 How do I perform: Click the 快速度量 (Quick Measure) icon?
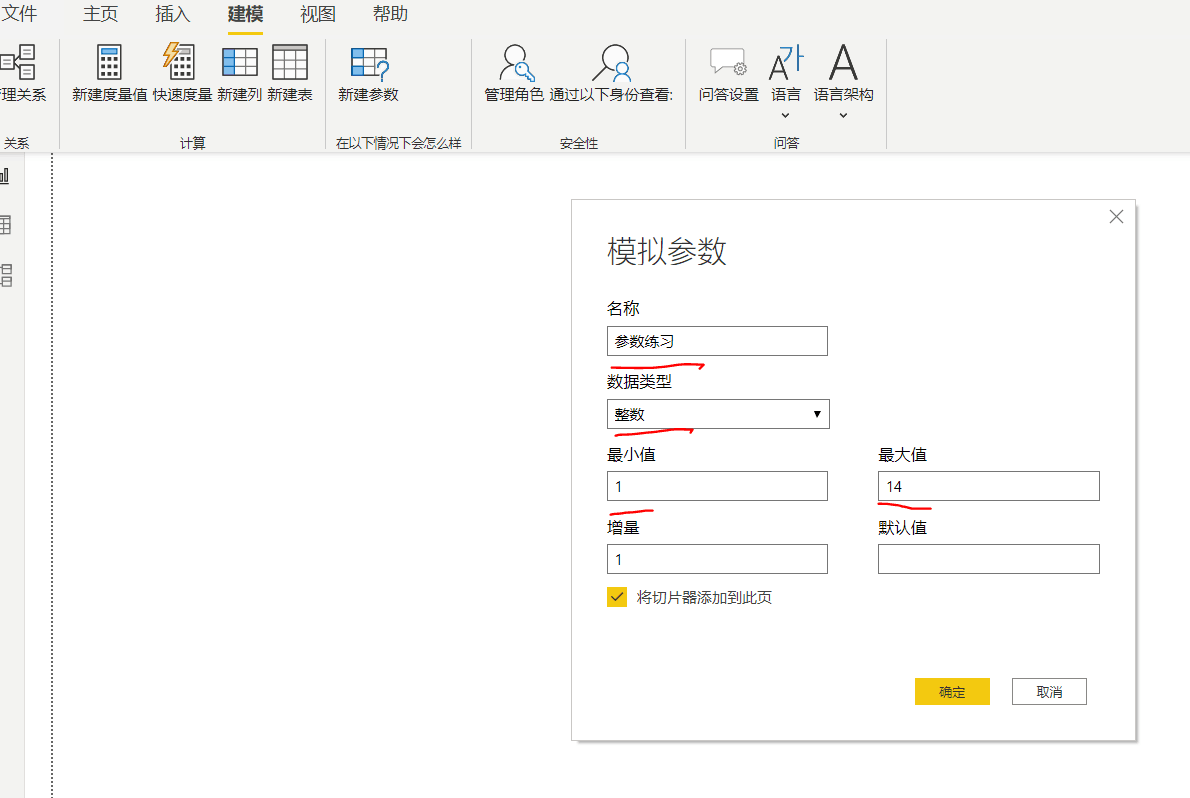(x=181, y=62)
